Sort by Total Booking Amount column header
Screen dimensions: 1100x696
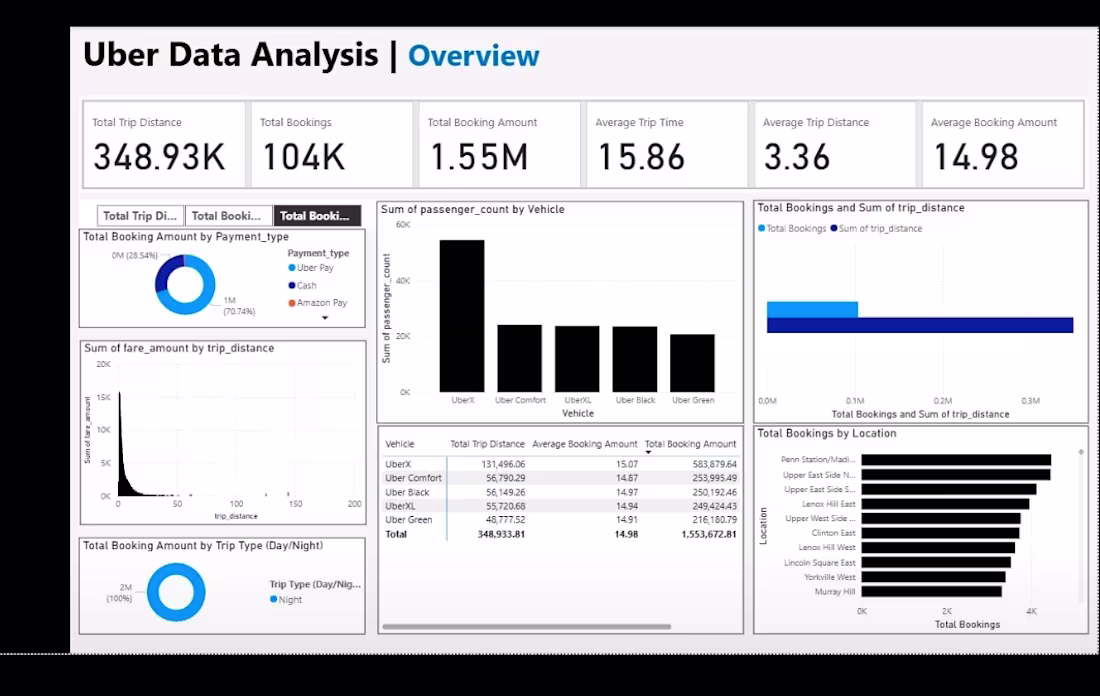[690, 444]
